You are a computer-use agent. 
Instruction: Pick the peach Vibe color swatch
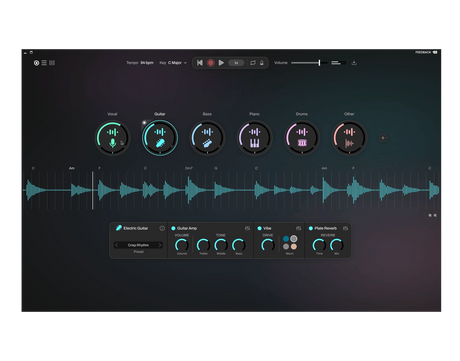coord(294,247)
